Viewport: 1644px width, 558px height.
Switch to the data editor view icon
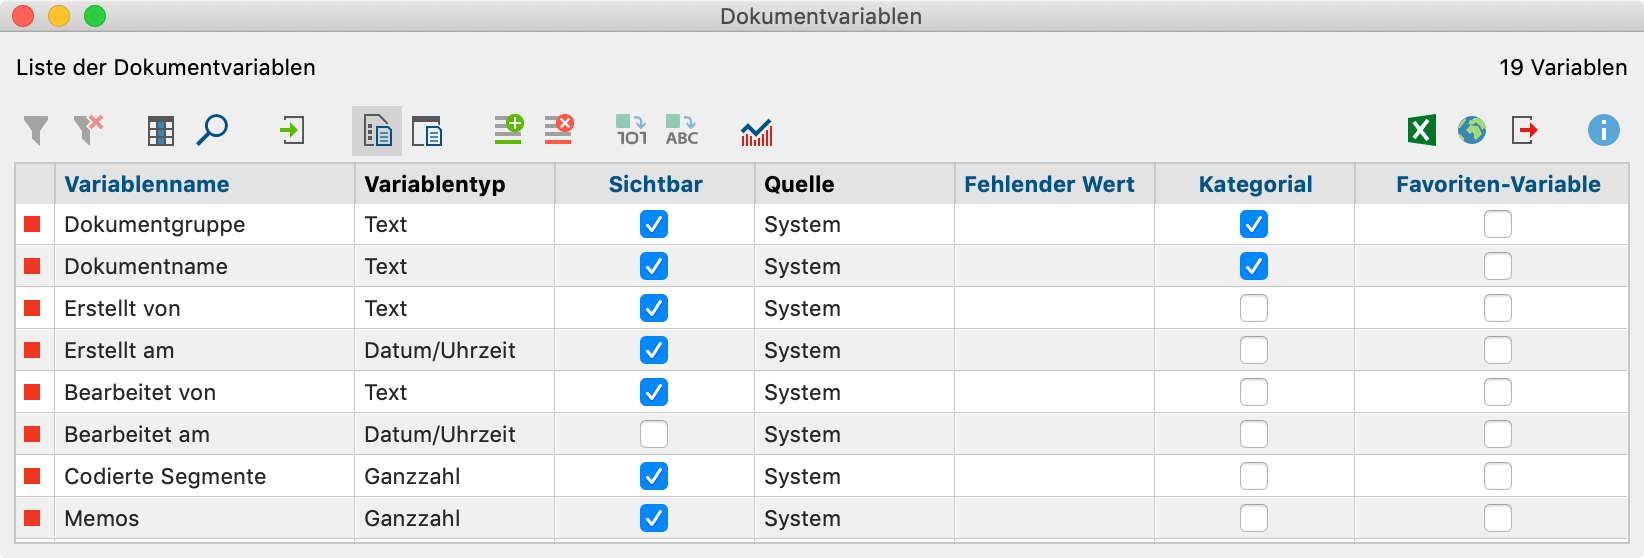tap(428, 131)
